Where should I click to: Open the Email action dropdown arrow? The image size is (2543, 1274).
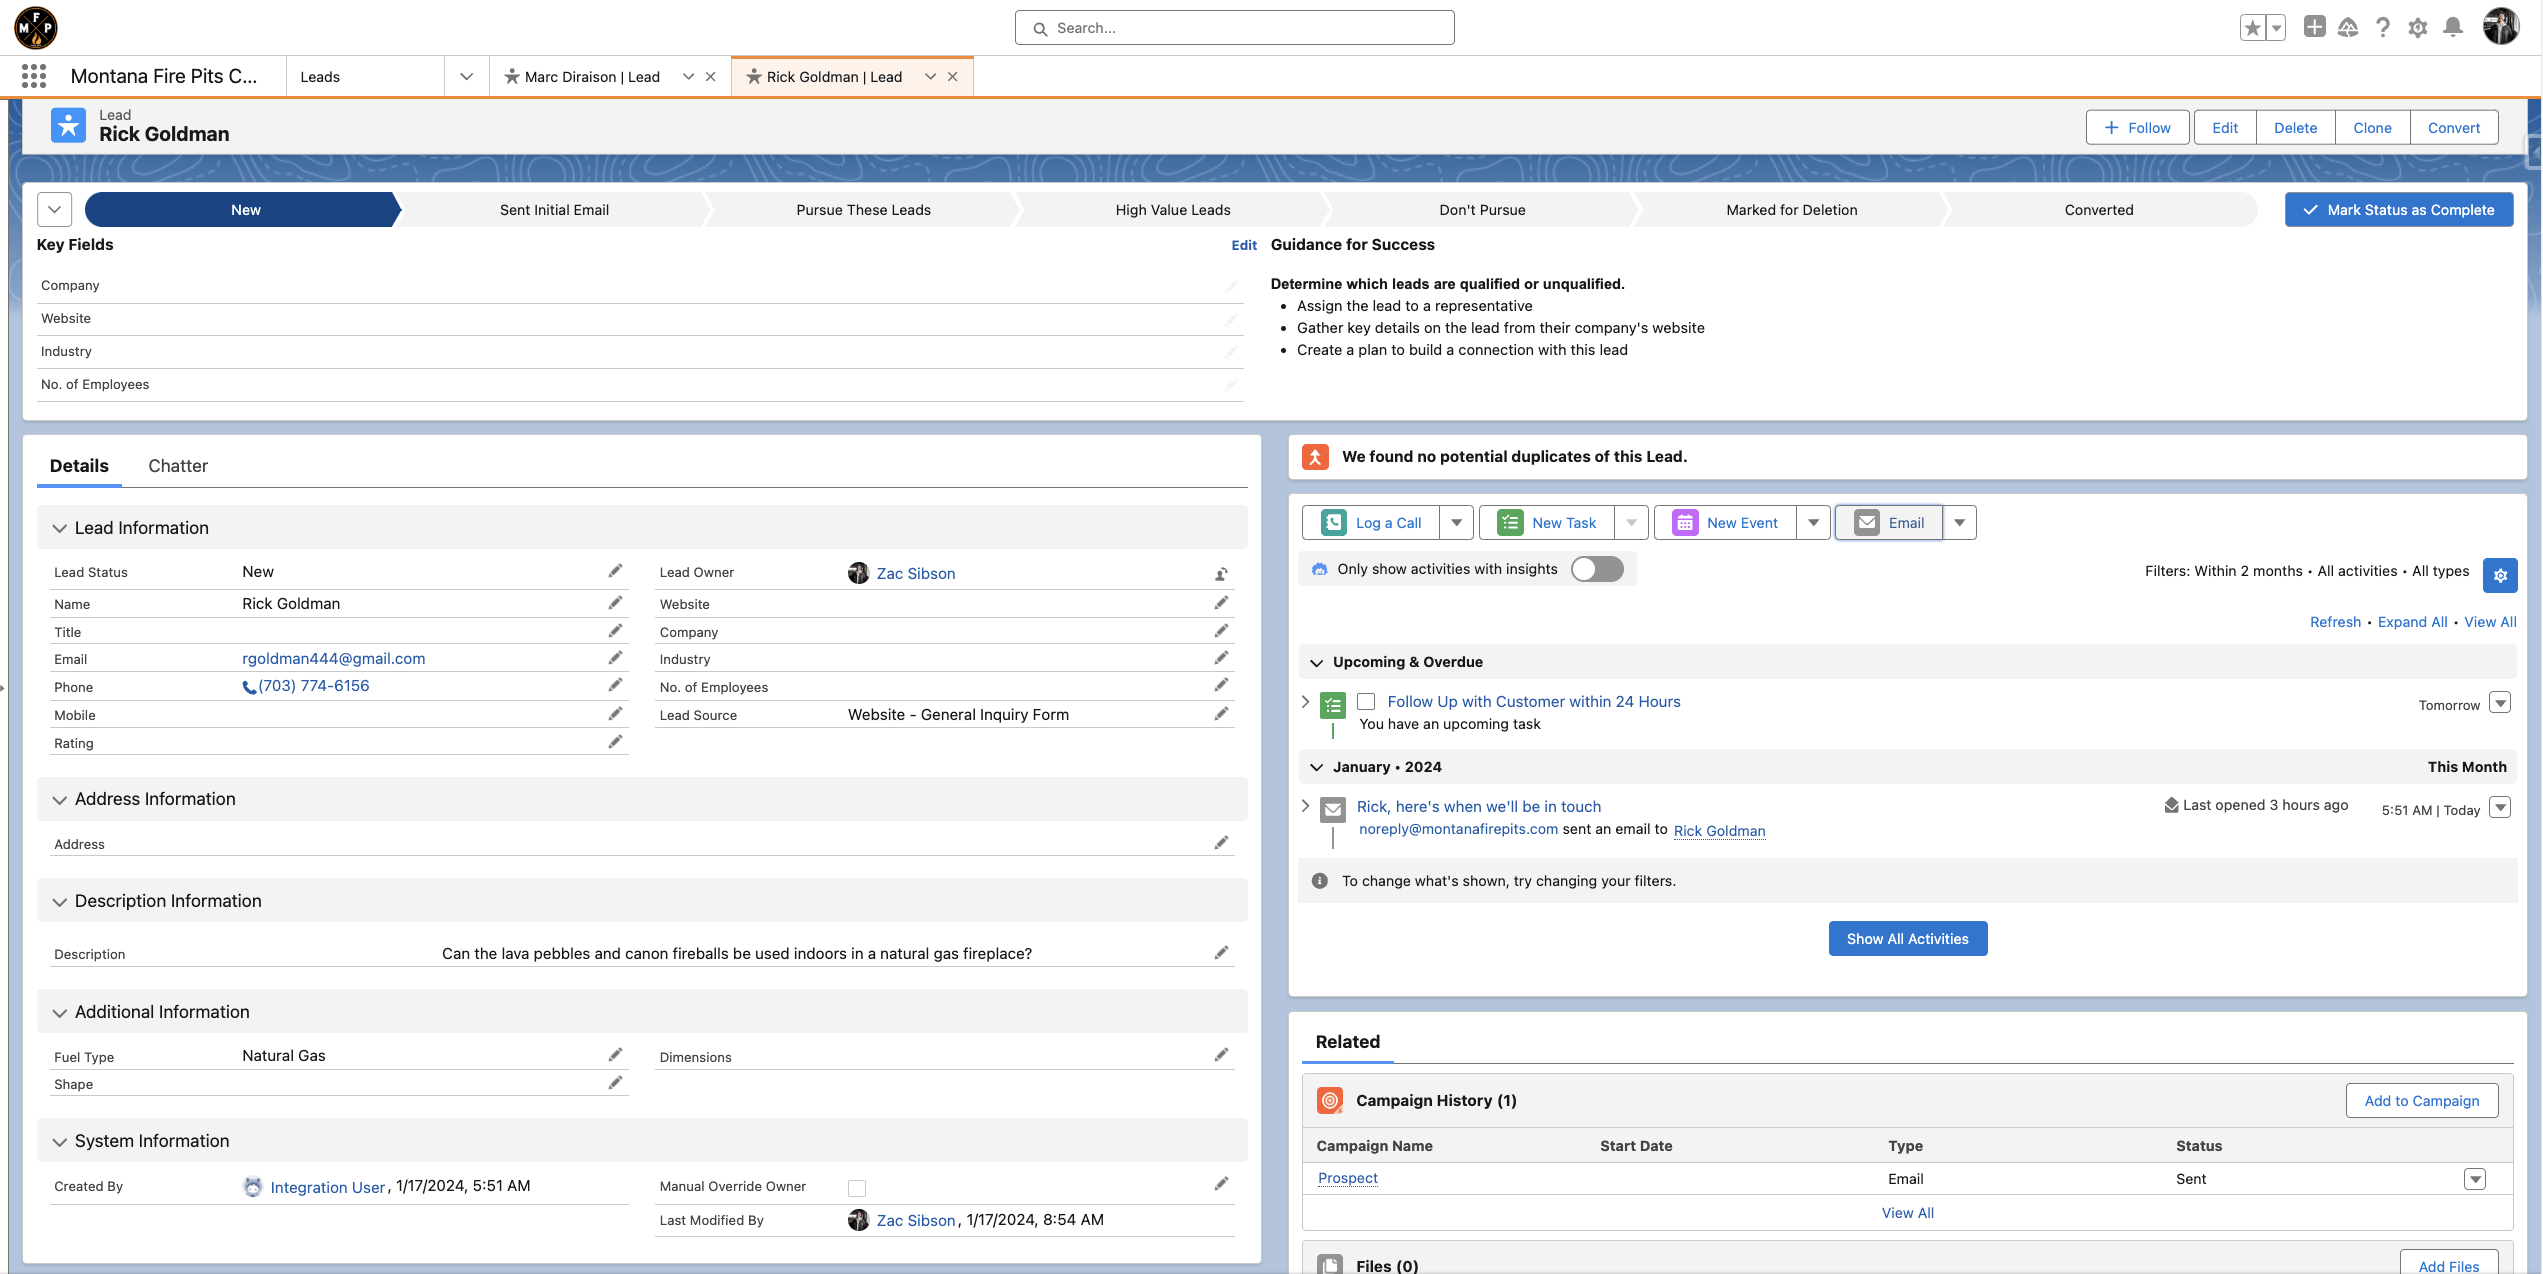[x=1960, y=523]
